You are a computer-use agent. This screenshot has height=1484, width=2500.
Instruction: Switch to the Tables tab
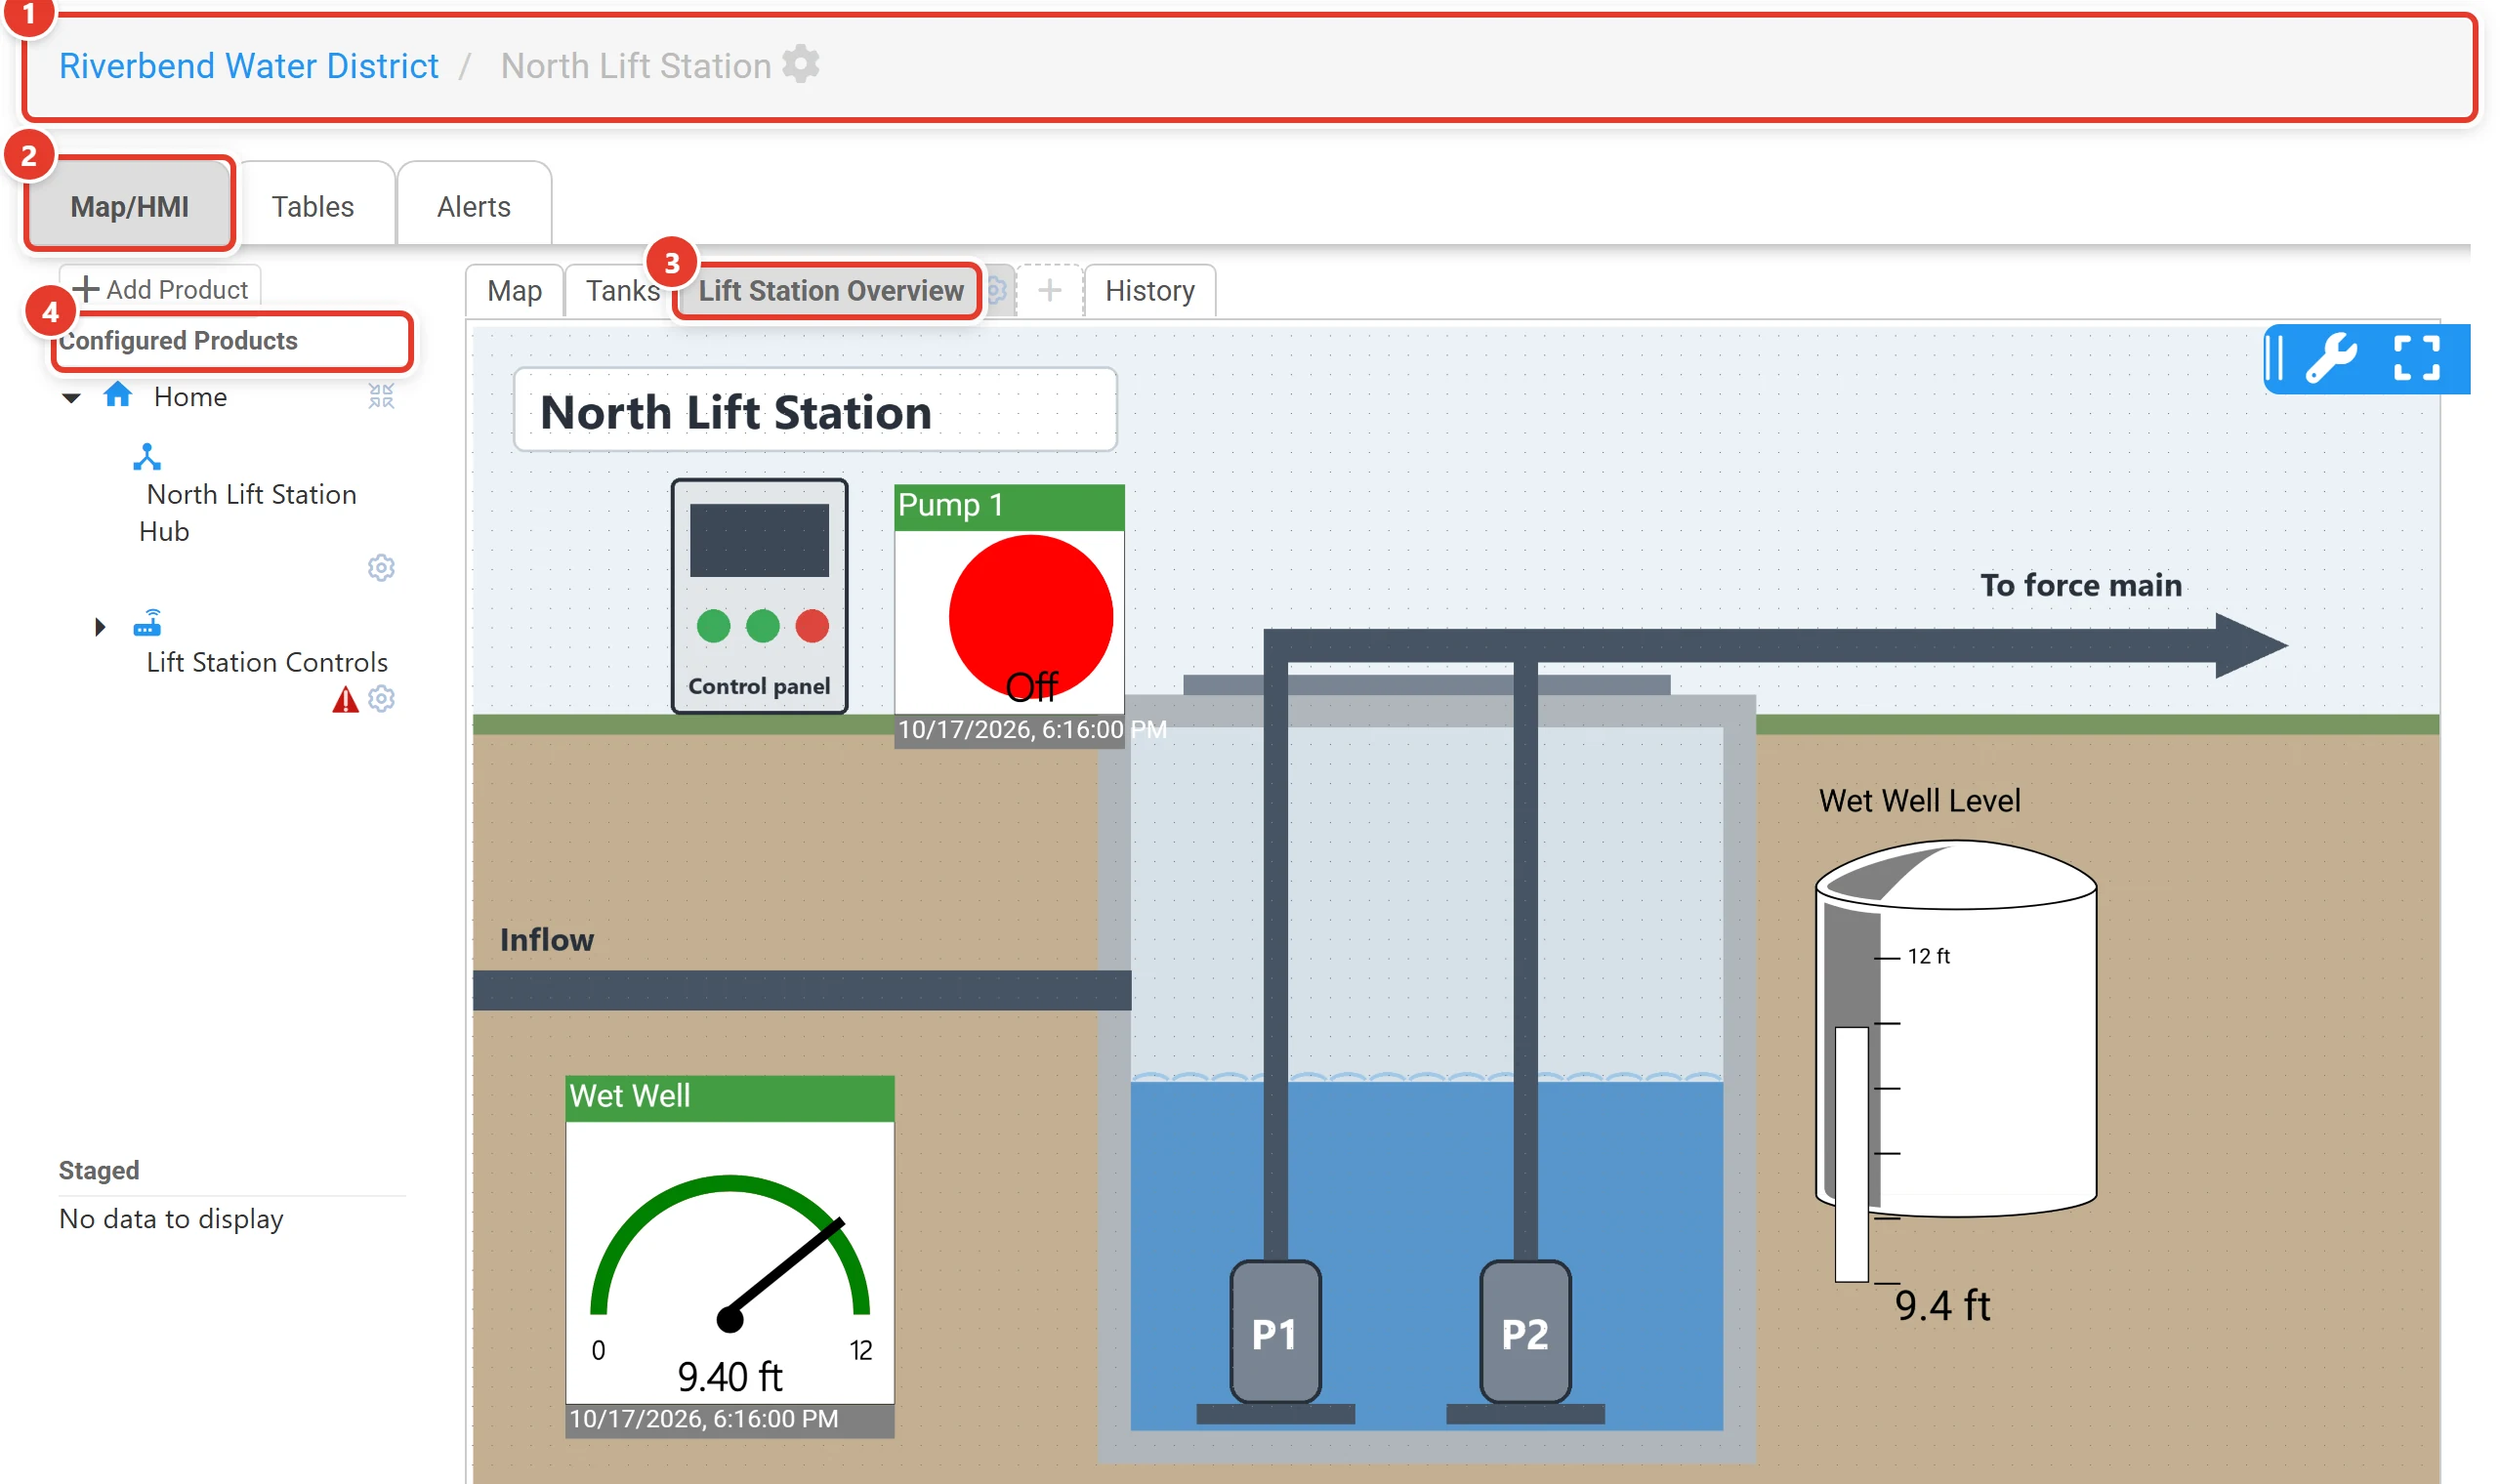click(313, 206)
